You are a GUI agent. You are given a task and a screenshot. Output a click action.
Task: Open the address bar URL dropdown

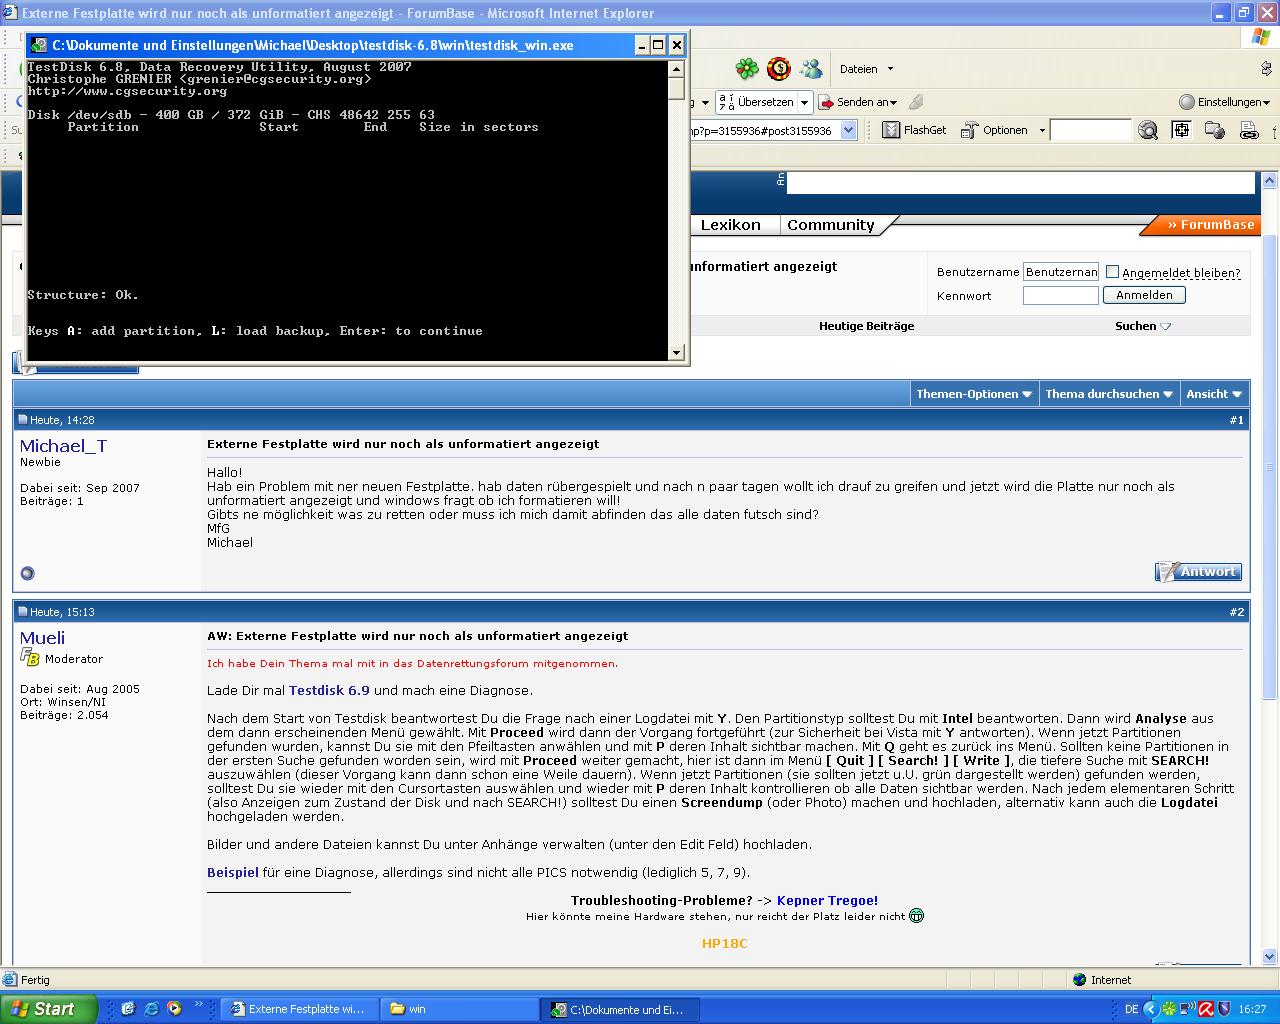click(x=849, y=130)
